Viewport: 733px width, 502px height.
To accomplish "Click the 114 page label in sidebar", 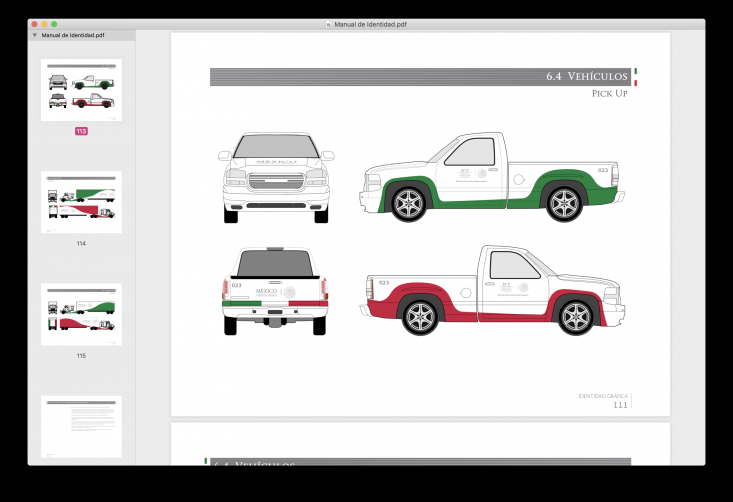I will [81, 243].
